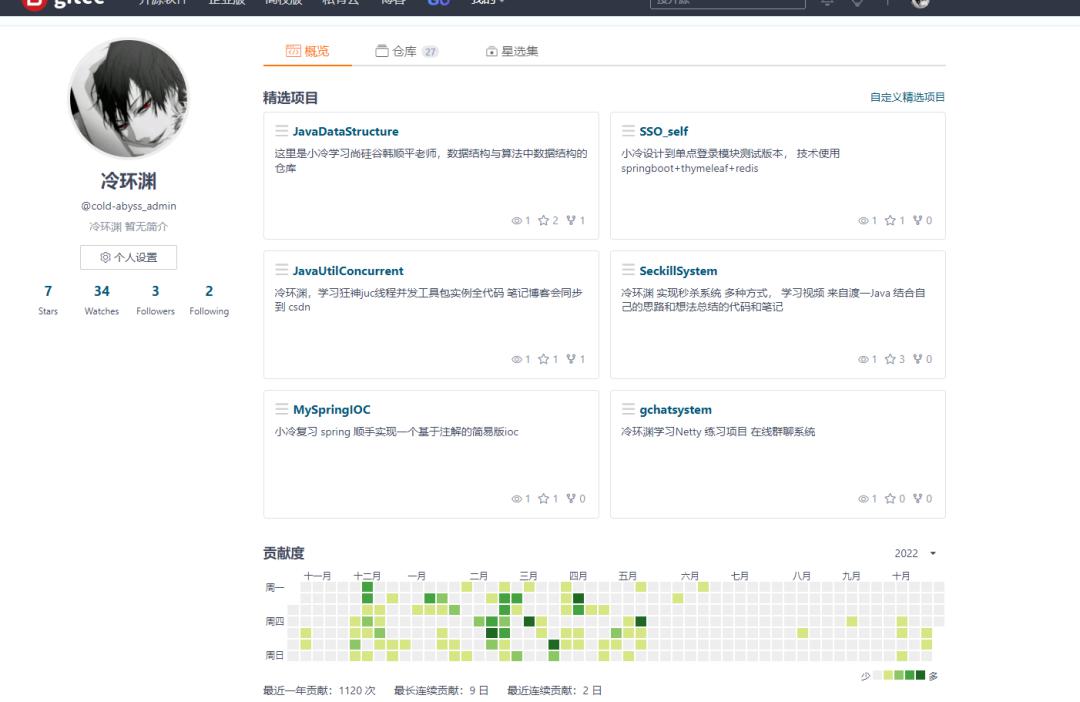Click the watch eye icon on JavaDataStructure card
This screenshot has width=1080, height=702.
pyautogui.click(x=517, y=220)
